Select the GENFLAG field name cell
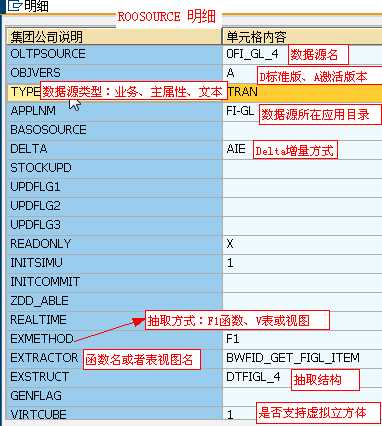Image resolution: width=382 pixels, height=426 pixels. point(114,396)
